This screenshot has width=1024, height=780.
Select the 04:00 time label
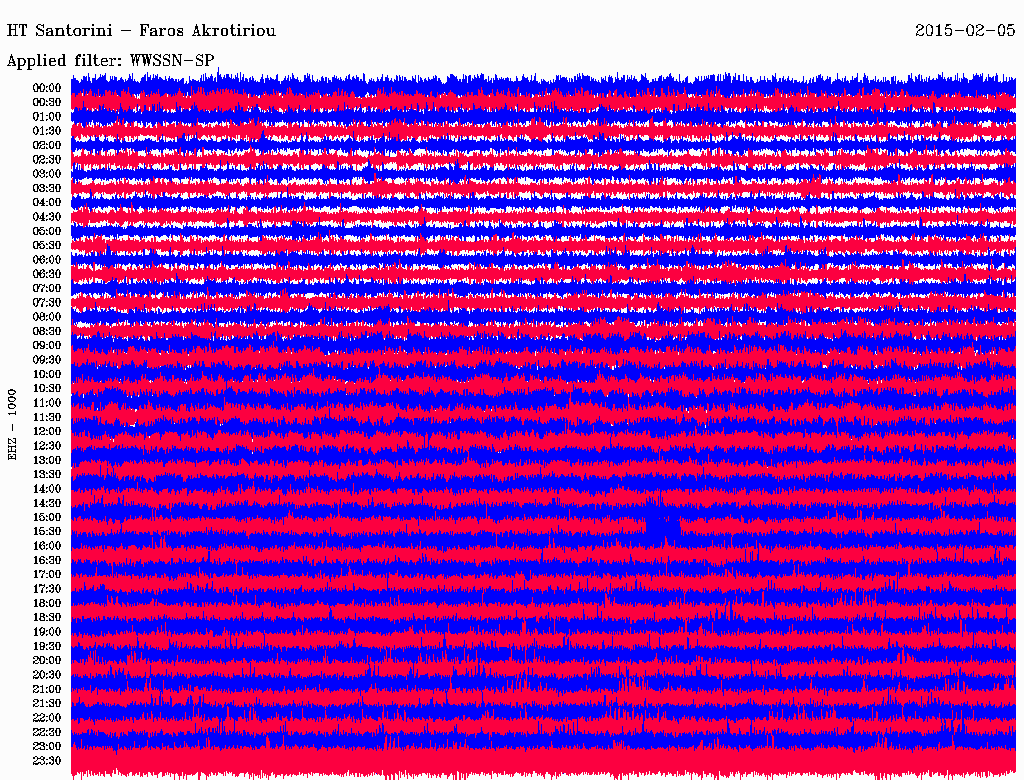coord(46,203)
